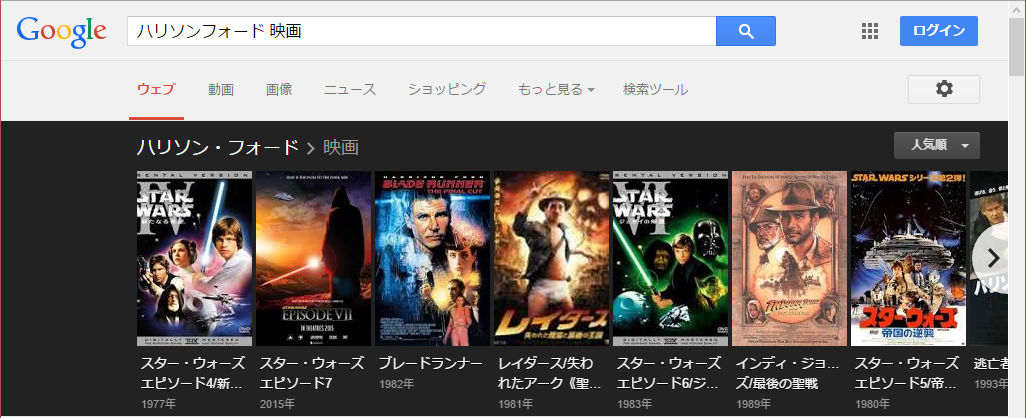Open the ショッピング tab
Screen dimensions: 1026x418
446,90
